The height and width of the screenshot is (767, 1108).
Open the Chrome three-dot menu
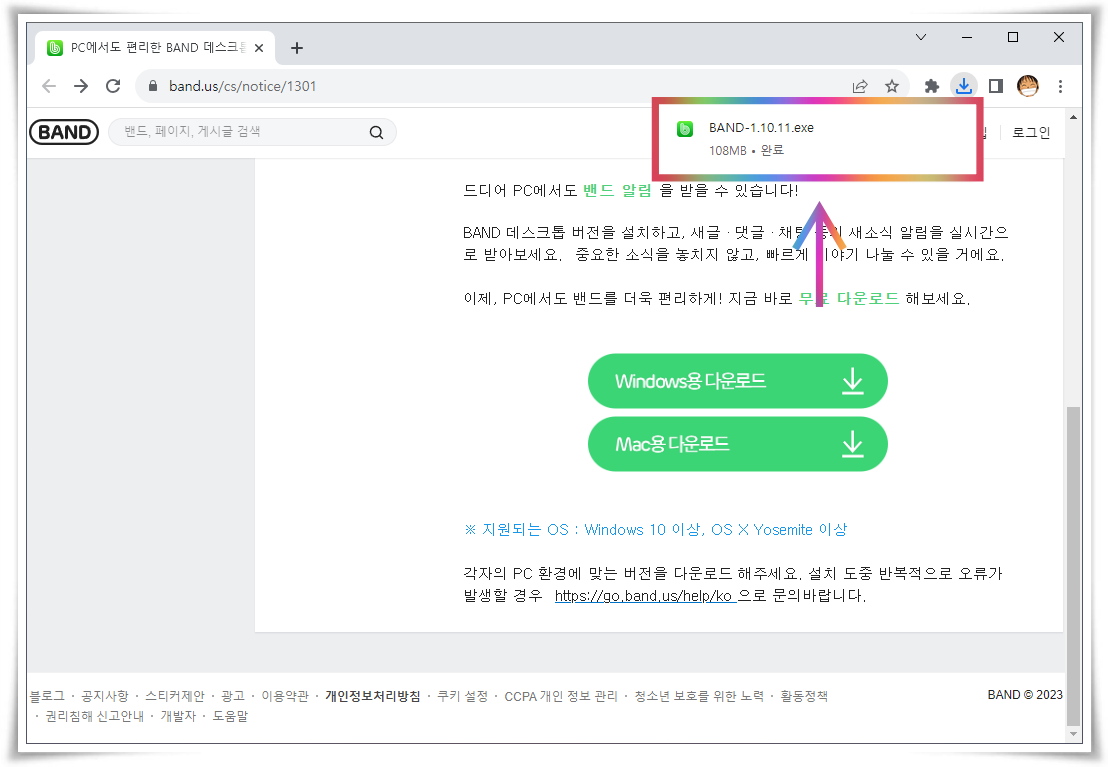[x=1060, y=86]
